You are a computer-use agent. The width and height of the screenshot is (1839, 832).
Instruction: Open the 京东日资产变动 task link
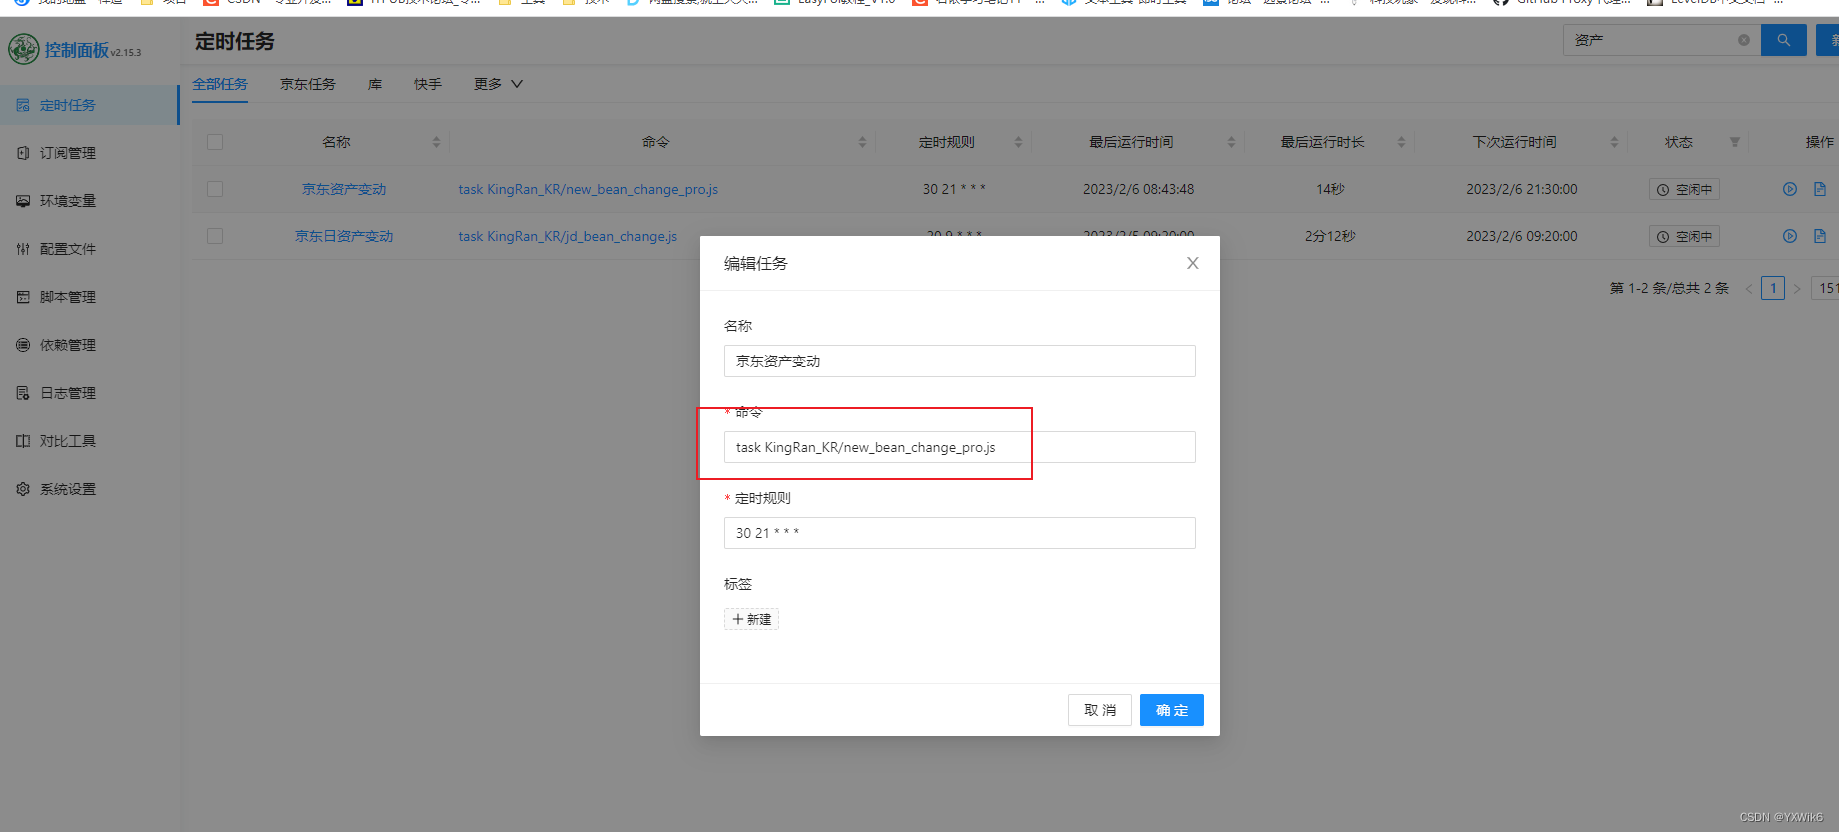(344, 236)
